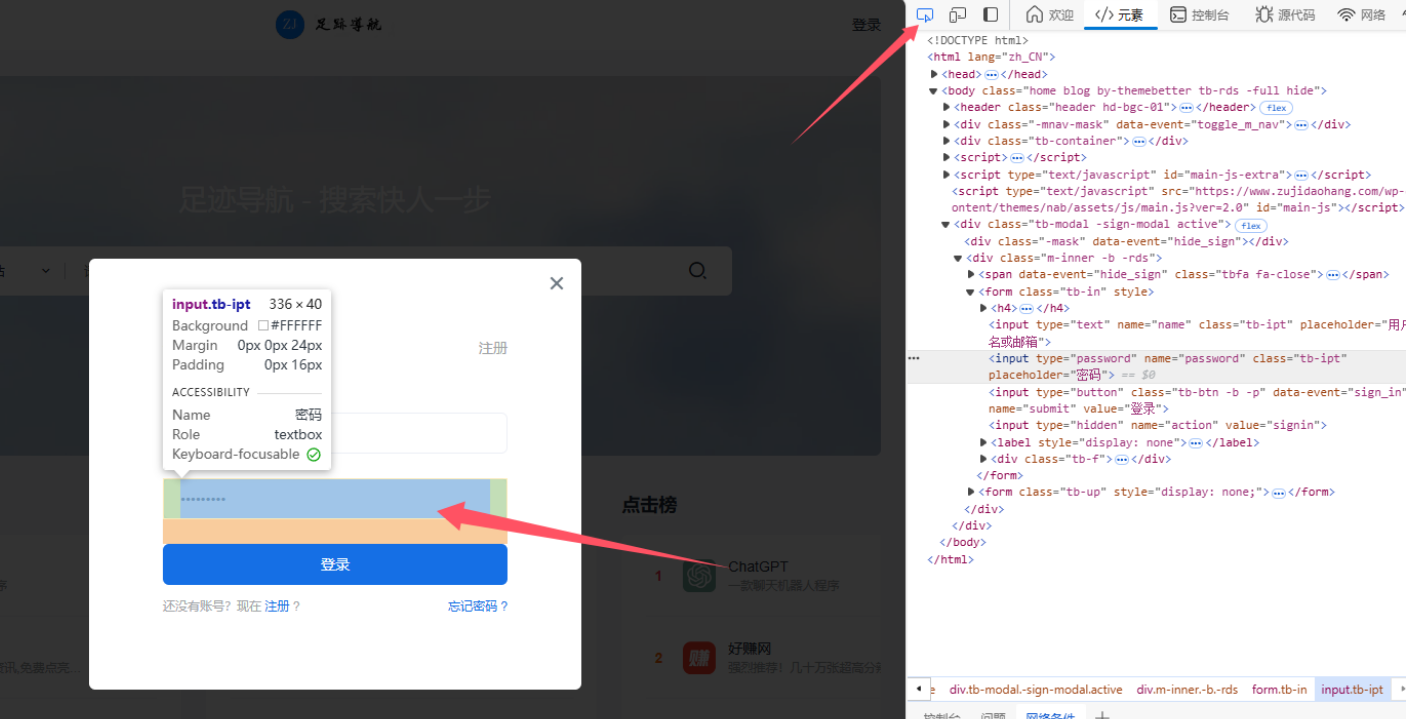Image resolution: width=1406 pixels, height=719 pixels.
Task: Open the ellipsis in the hidden label element
Action: [1196, 443]
